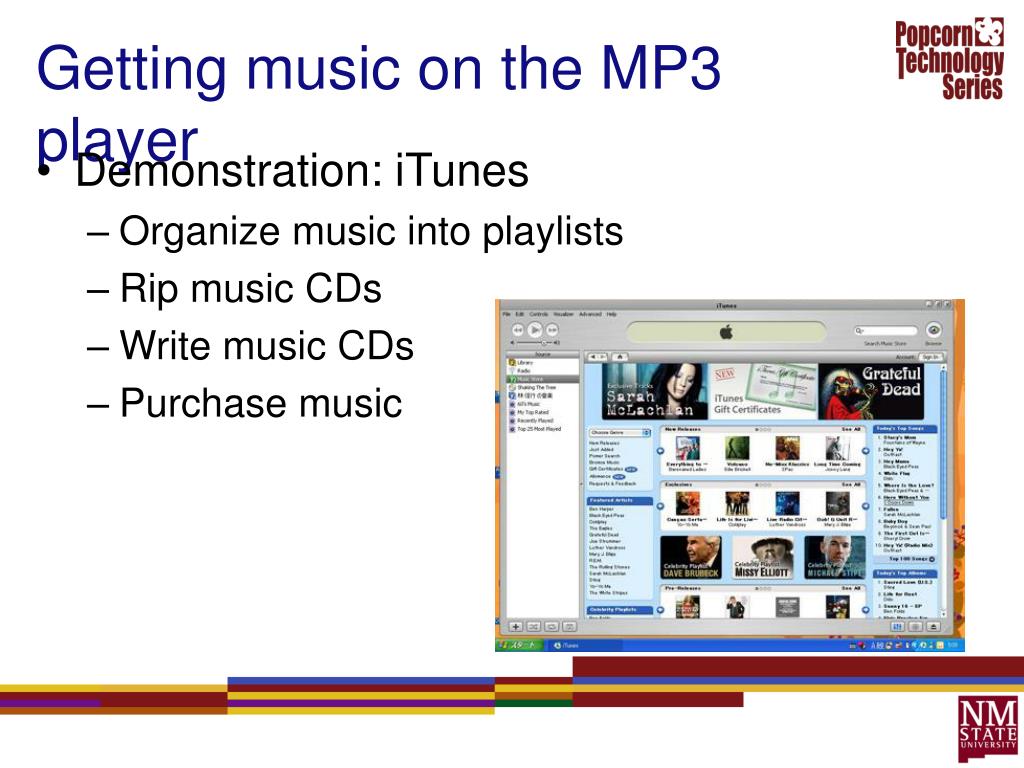
Task: Click See All for New Releases
Action: [x=850, y=429]
